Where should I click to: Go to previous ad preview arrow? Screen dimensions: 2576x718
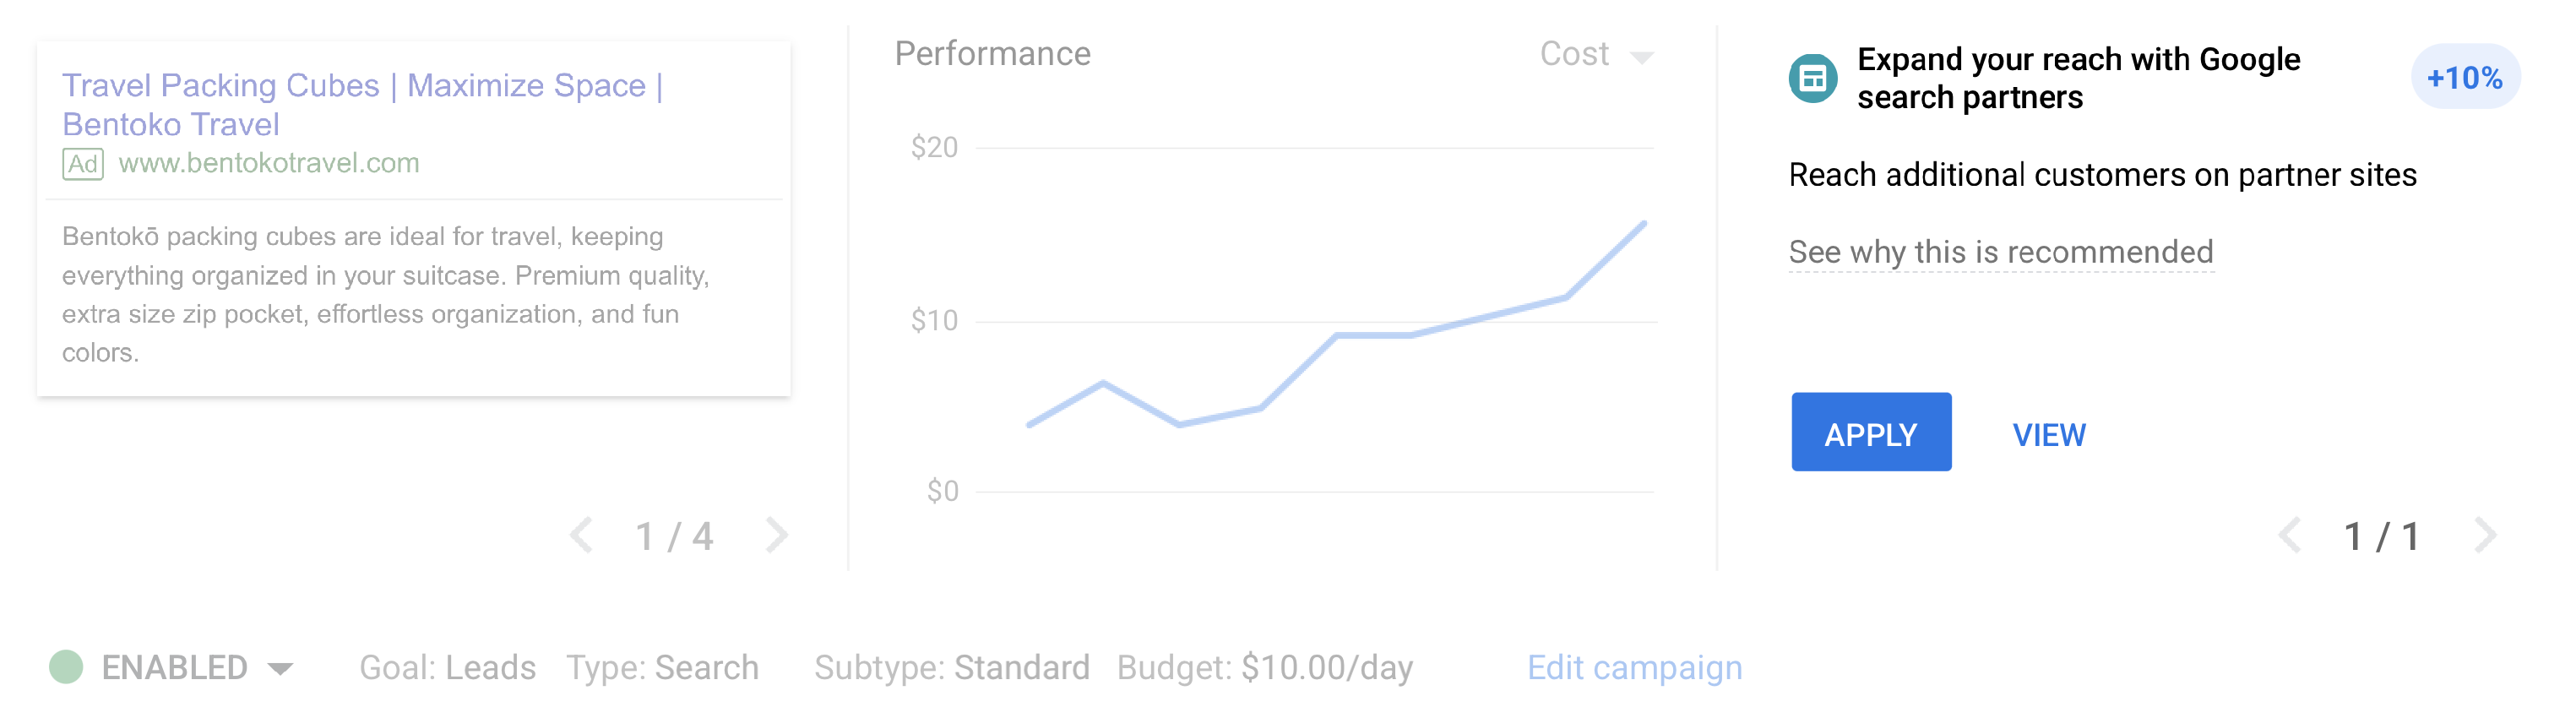coord(582,535)
